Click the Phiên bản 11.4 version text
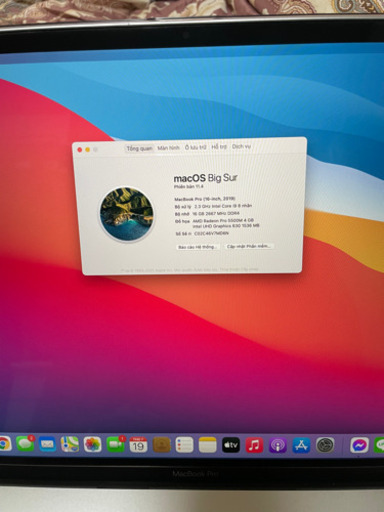Screen dimensions: 384x512 189,187
